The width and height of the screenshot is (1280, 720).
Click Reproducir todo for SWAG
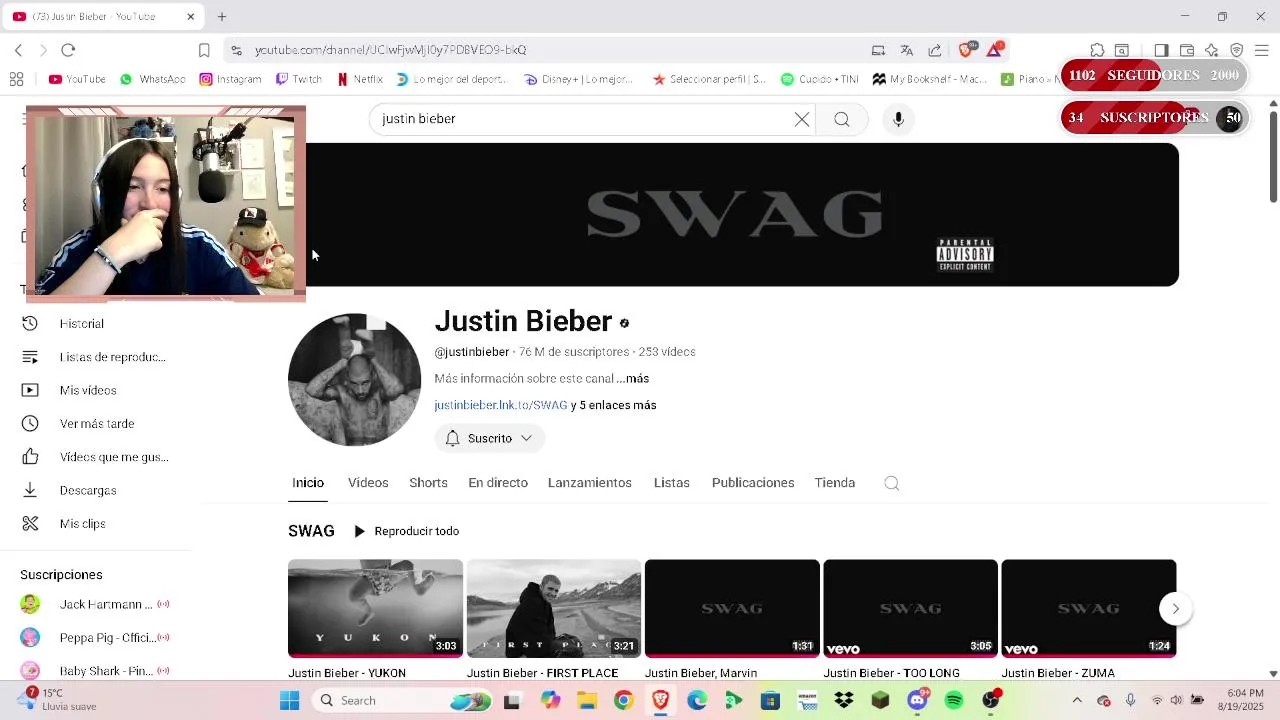[x=406, y=531]
